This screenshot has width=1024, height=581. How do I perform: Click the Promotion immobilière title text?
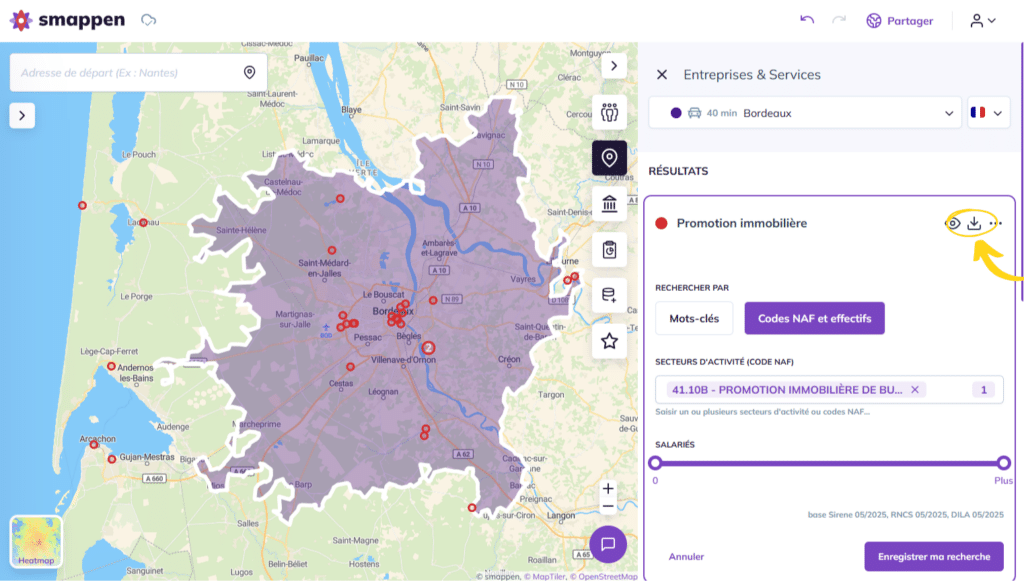click(x=742, y=223)
